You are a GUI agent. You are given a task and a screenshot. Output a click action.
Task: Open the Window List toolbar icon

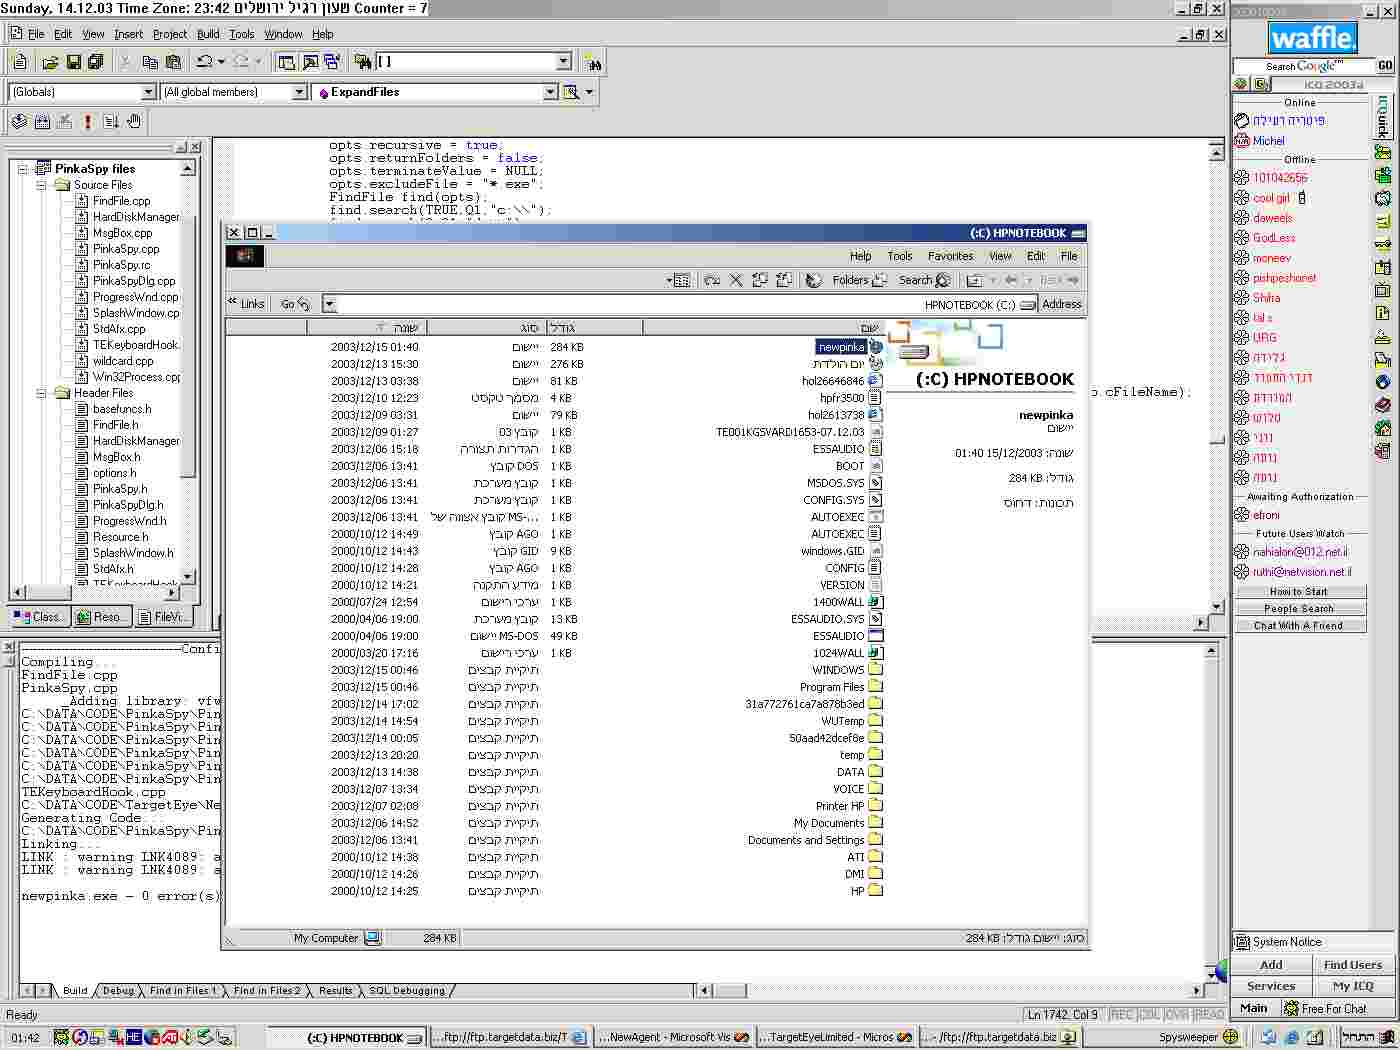pos(331,62)
